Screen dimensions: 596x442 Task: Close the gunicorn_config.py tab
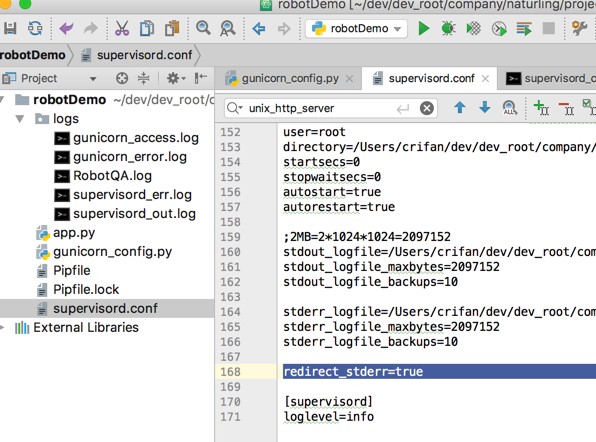(x=349, y=79)
